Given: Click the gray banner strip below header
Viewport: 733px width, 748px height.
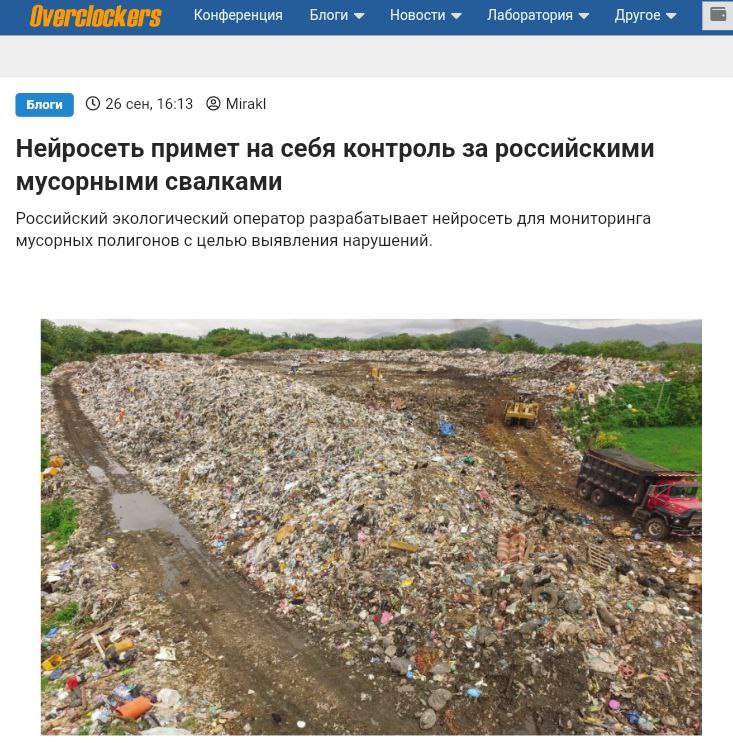Looking at the screenshot, I should 366,56.
